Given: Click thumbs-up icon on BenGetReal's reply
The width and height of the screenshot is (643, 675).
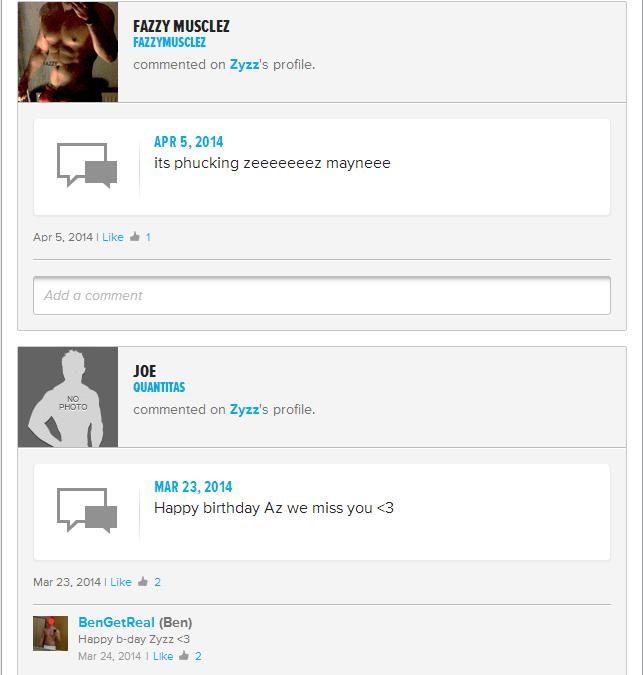Looking at the screenshot, I should point(184,656).
